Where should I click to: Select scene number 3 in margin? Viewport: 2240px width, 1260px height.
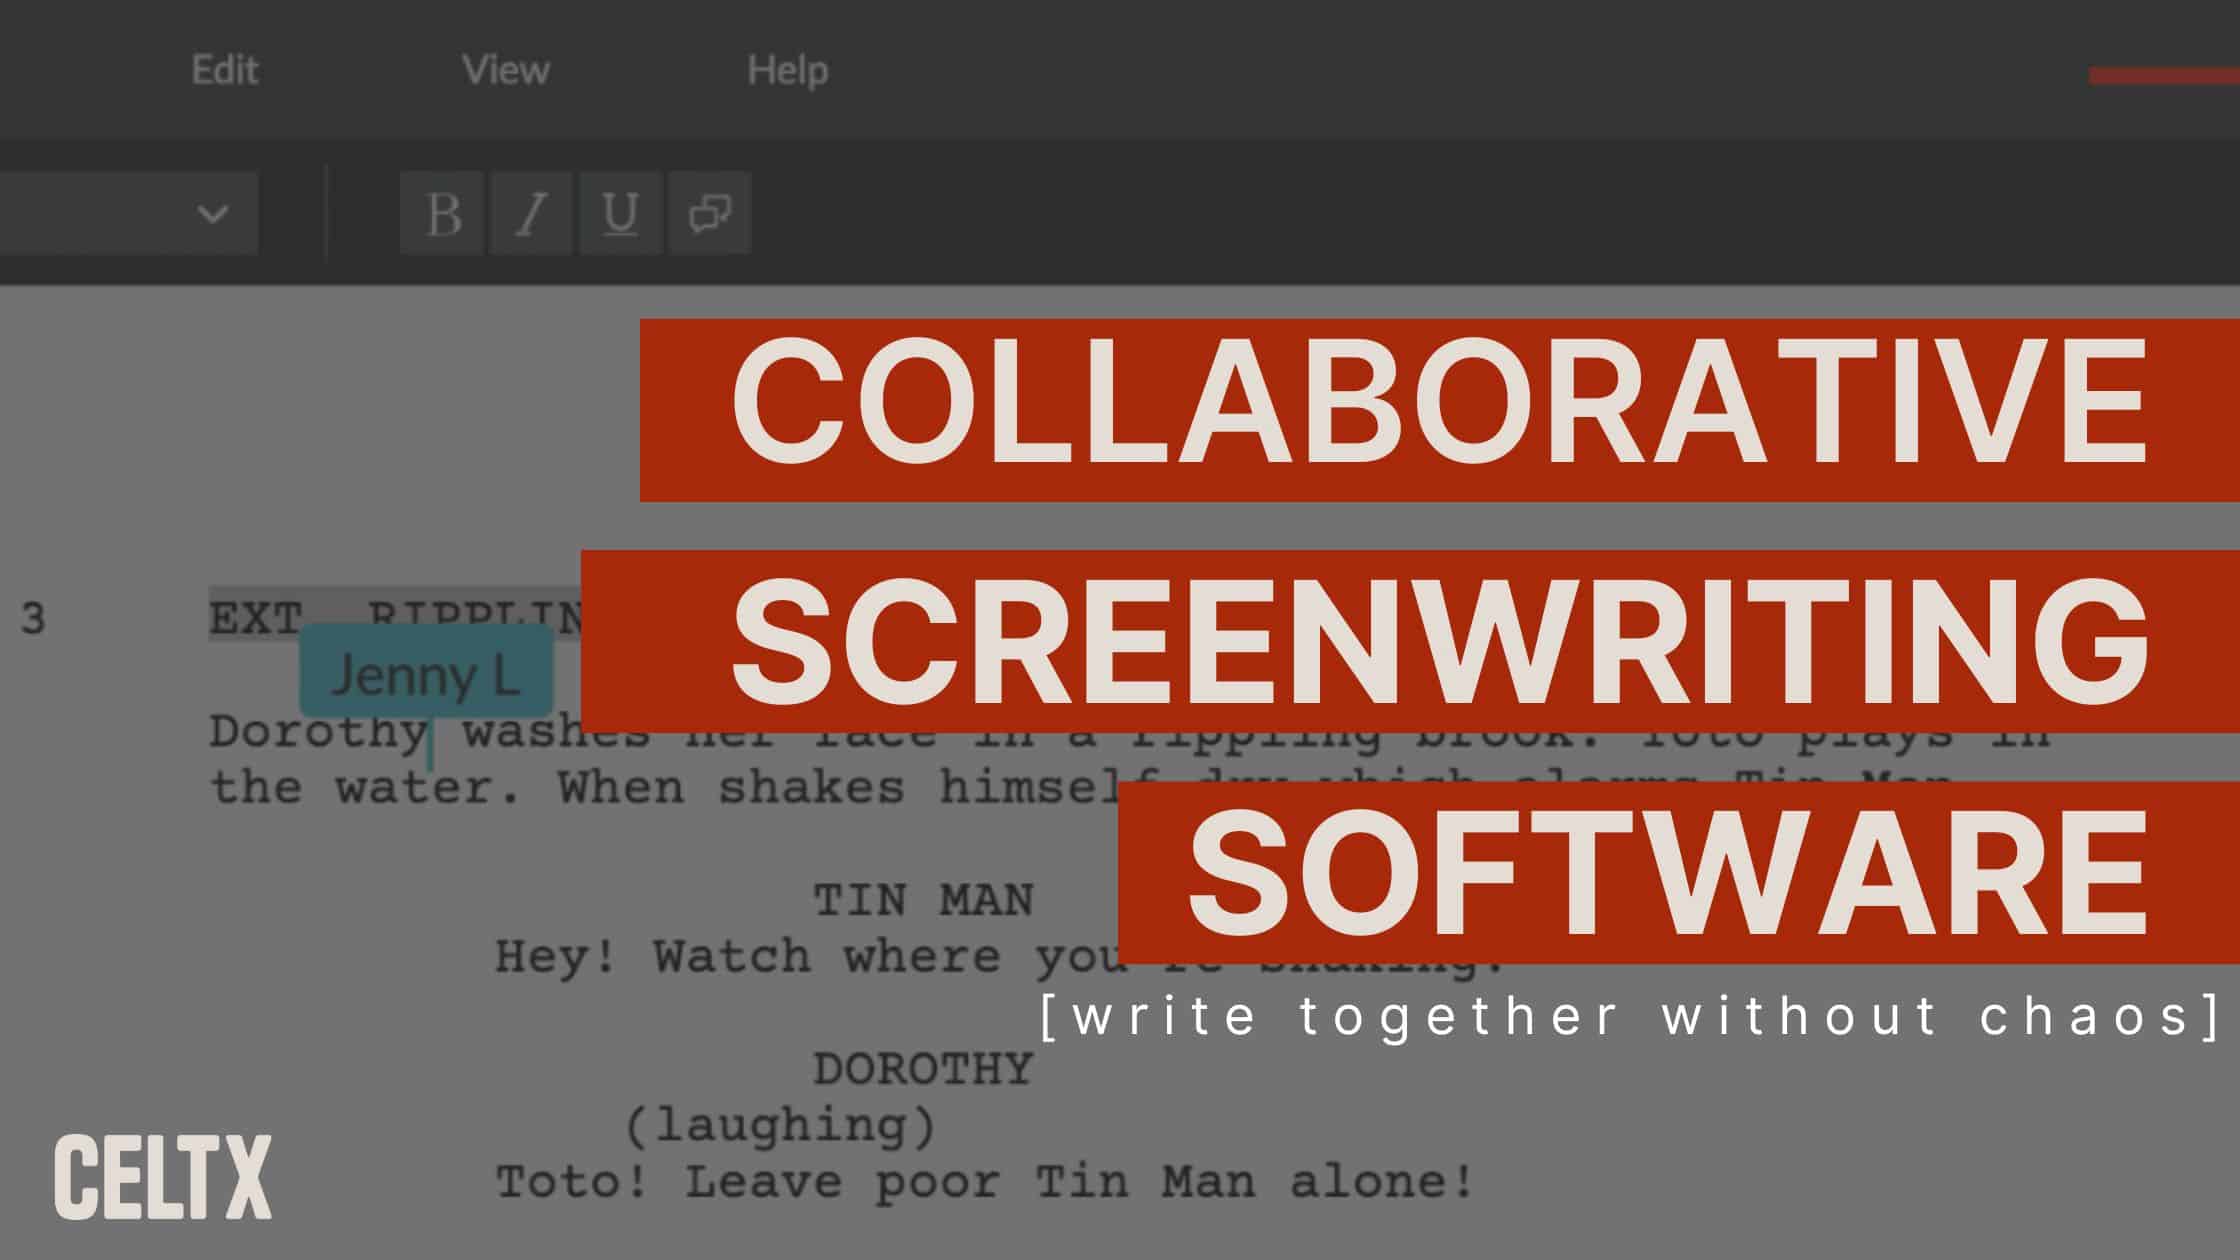coord(33,619)
